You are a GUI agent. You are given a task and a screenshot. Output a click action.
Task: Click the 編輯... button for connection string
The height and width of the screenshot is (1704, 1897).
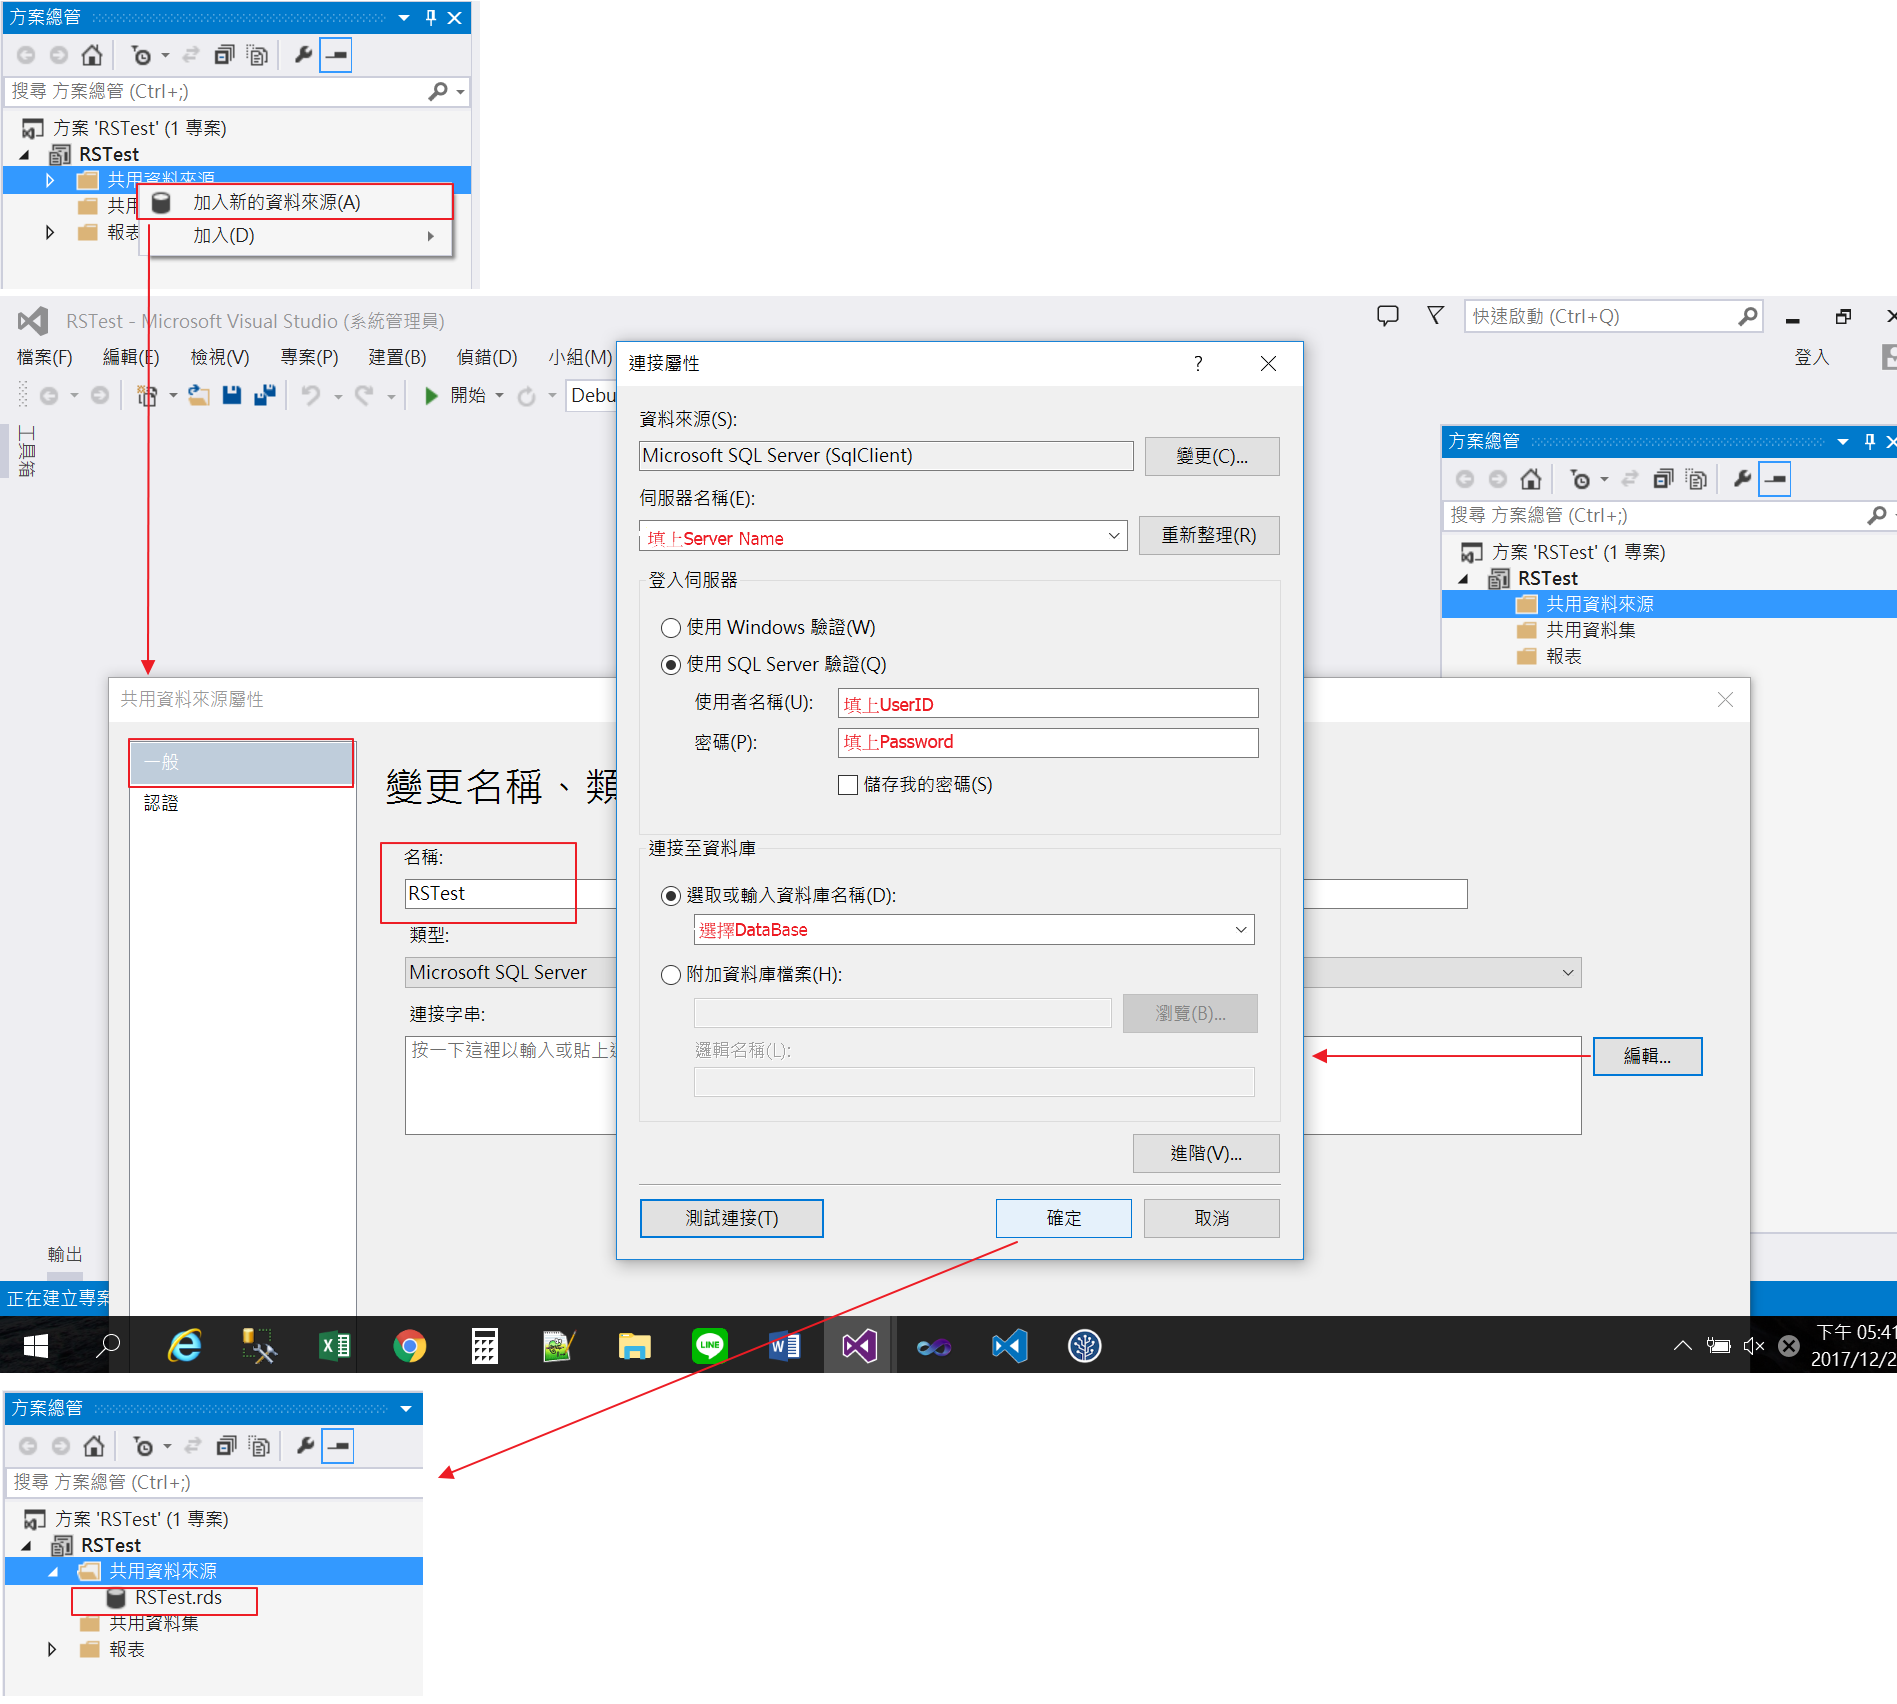(x=1648, y=1057)
